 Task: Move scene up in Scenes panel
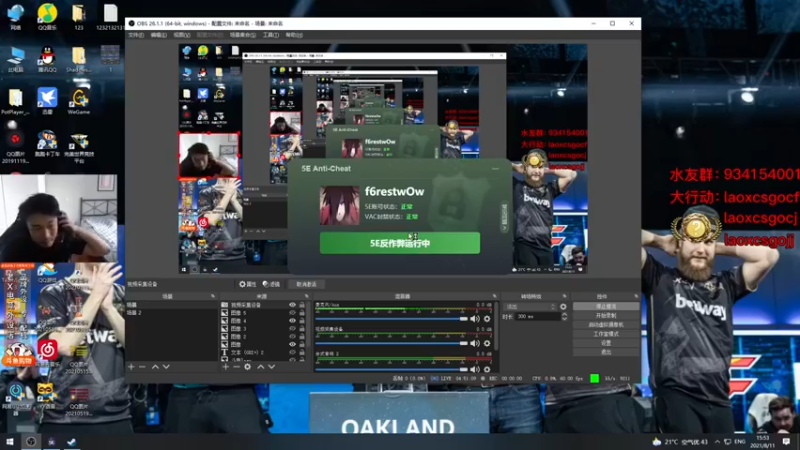click(155, 367)
